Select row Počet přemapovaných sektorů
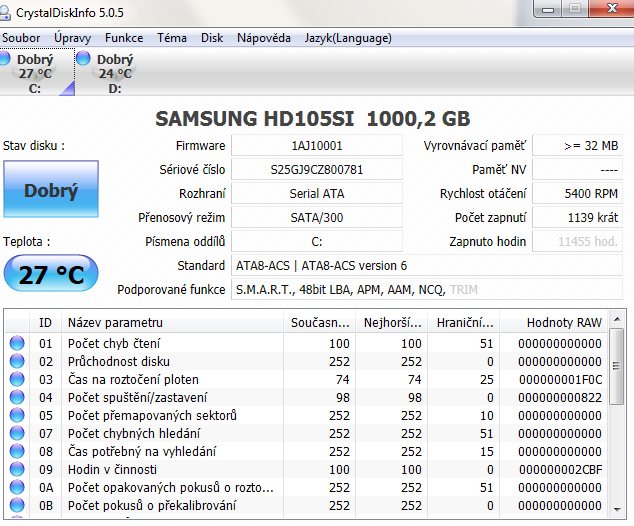Screen dimensions: 634x526 (306, 415)
